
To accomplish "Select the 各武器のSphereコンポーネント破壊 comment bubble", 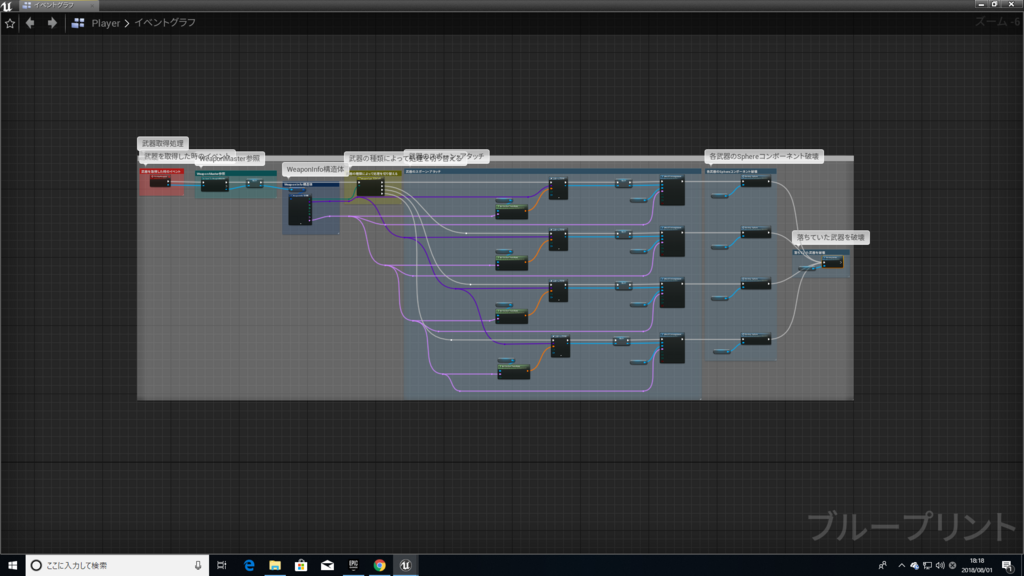I will point(763,156).
